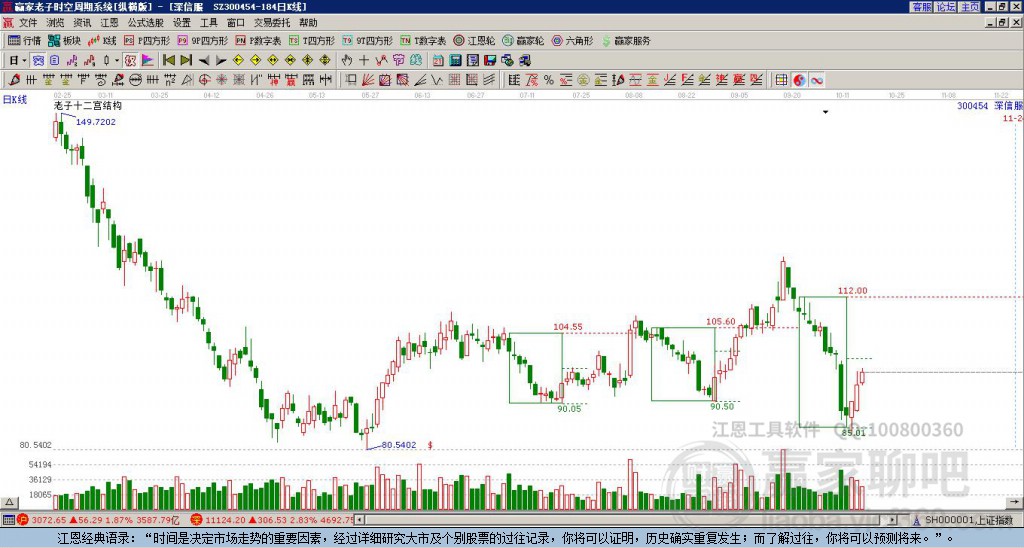The width and height of the screenshot is (1024, 548).
Task: Expand the candlestick style dropdown arrow
Action: [117, 61]
